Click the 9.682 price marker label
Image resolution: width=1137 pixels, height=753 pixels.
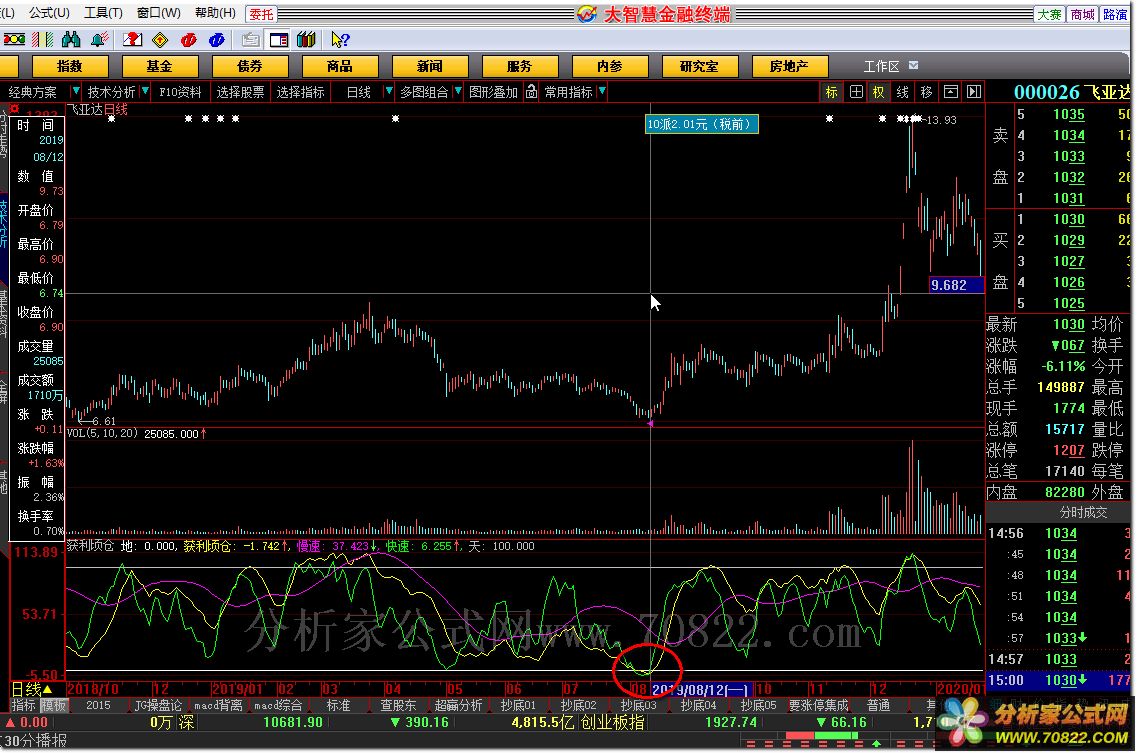pos(956,285)
